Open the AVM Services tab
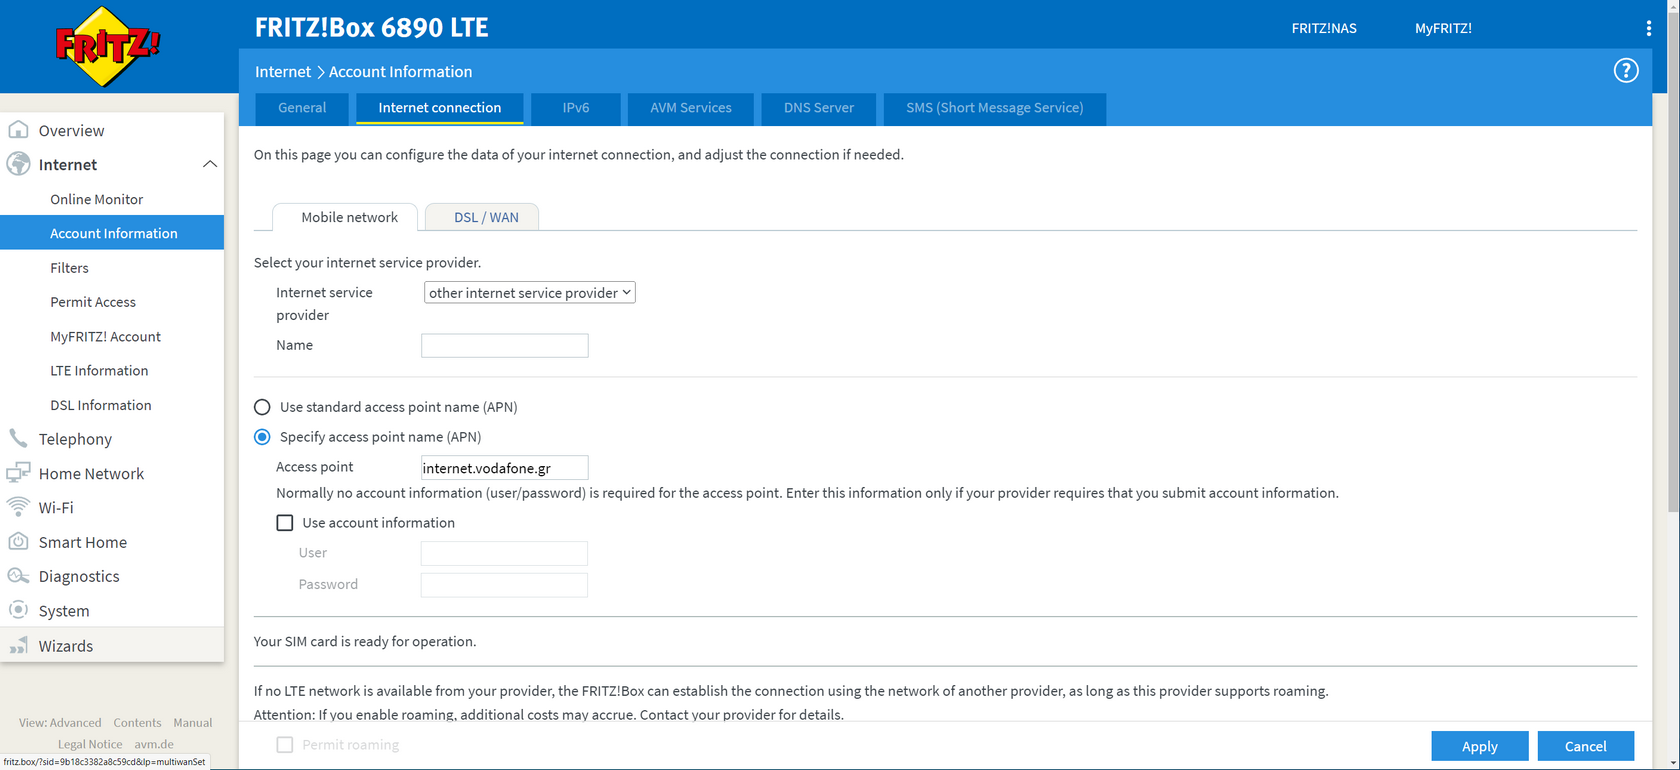 [691, 108]
